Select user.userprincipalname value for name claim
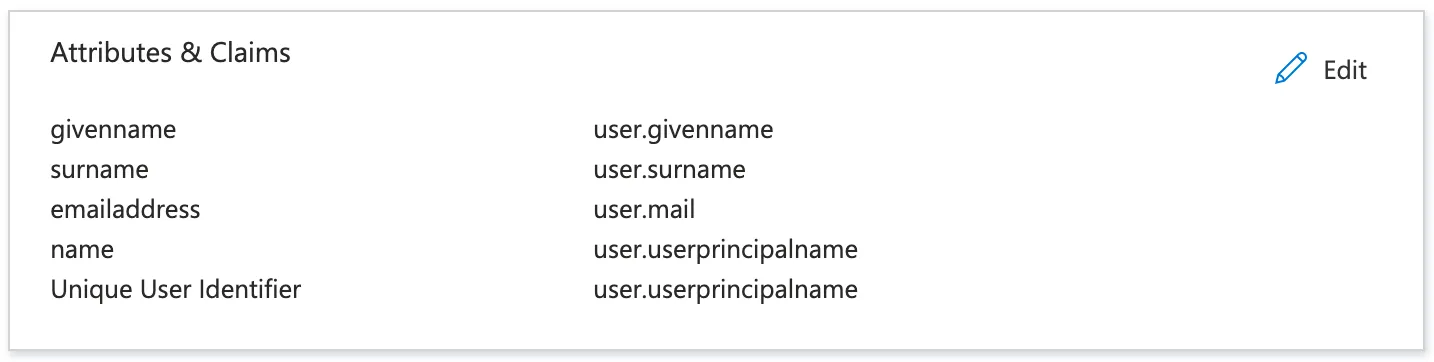This screenshot has width=1434, height=362. tap(726, 250)
